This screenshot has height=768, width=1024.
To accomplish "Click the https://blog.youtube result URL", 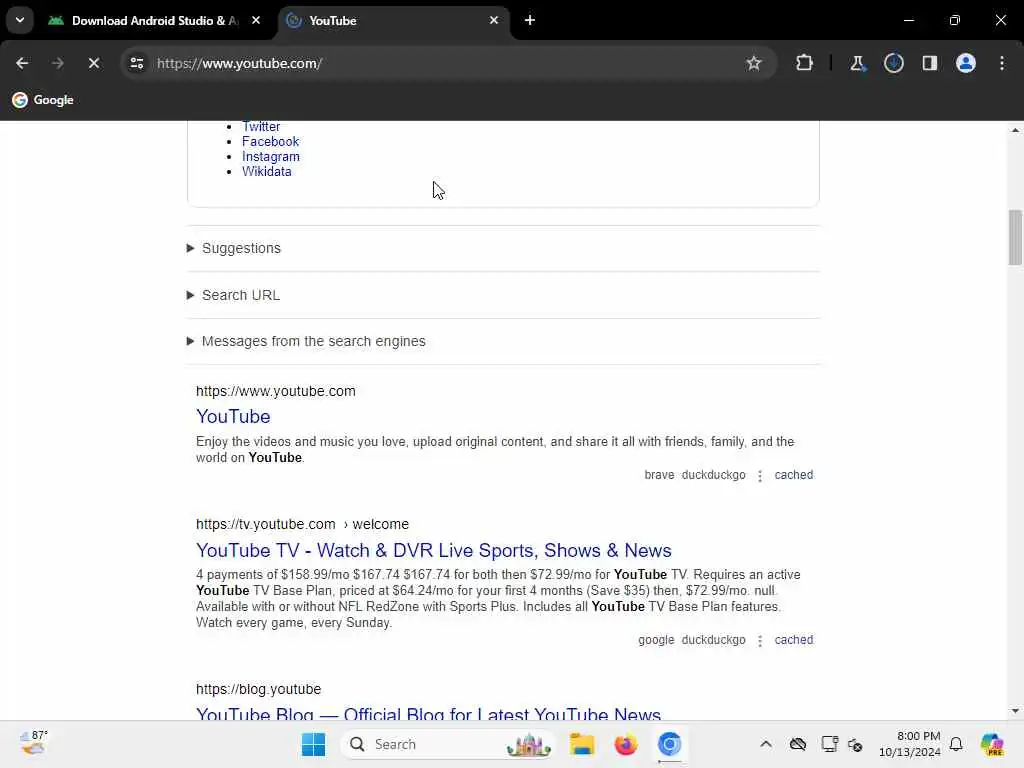I will point(259,689).
